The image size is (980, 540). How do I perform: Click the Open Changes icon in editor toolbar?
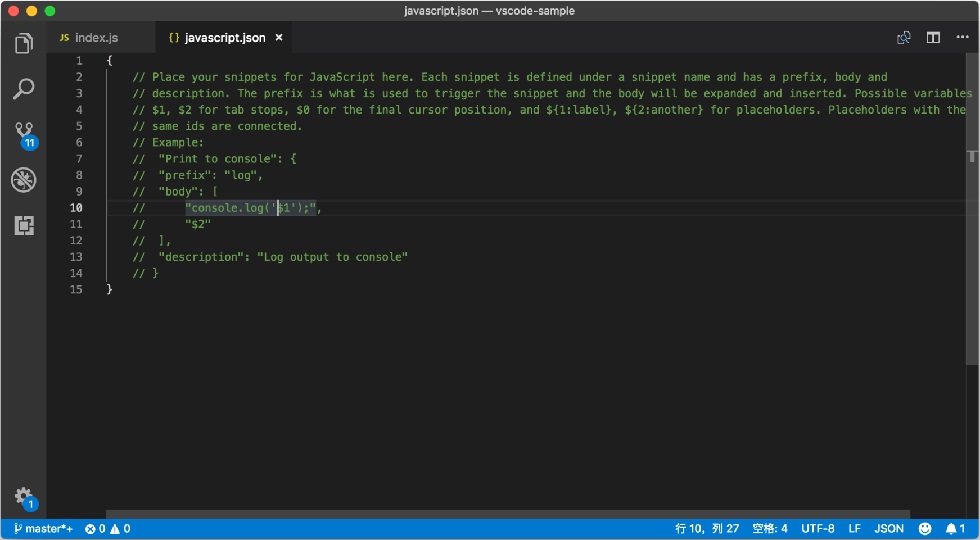pyautogui.click(x=904, y=38)
